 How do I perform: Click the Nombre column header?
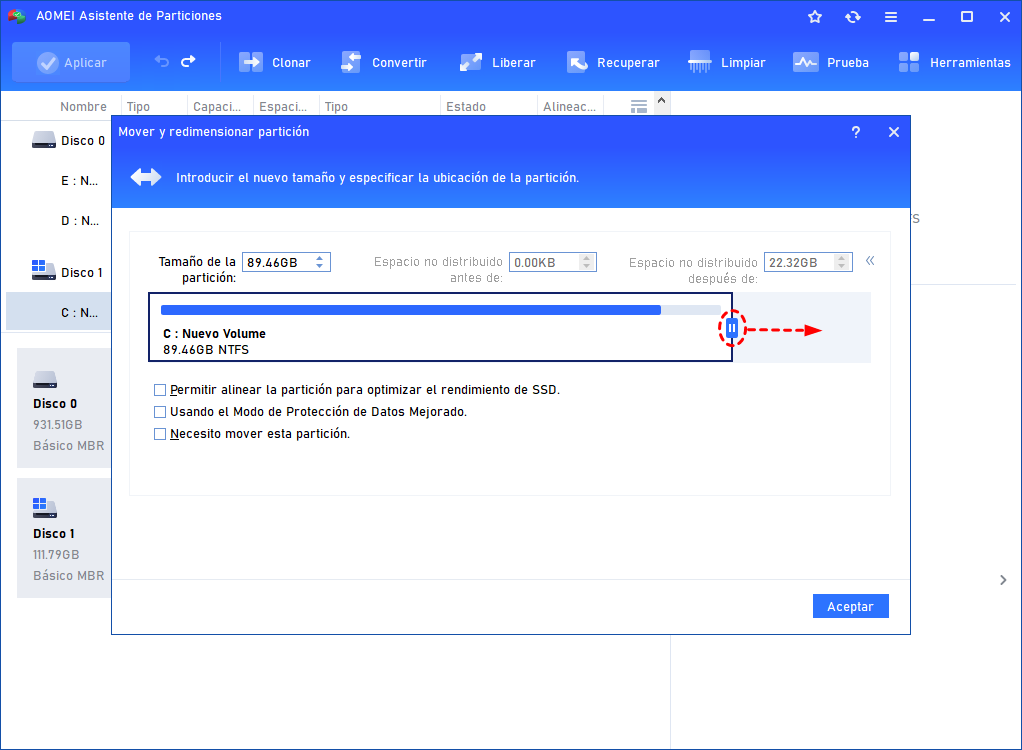pos(83,107)
